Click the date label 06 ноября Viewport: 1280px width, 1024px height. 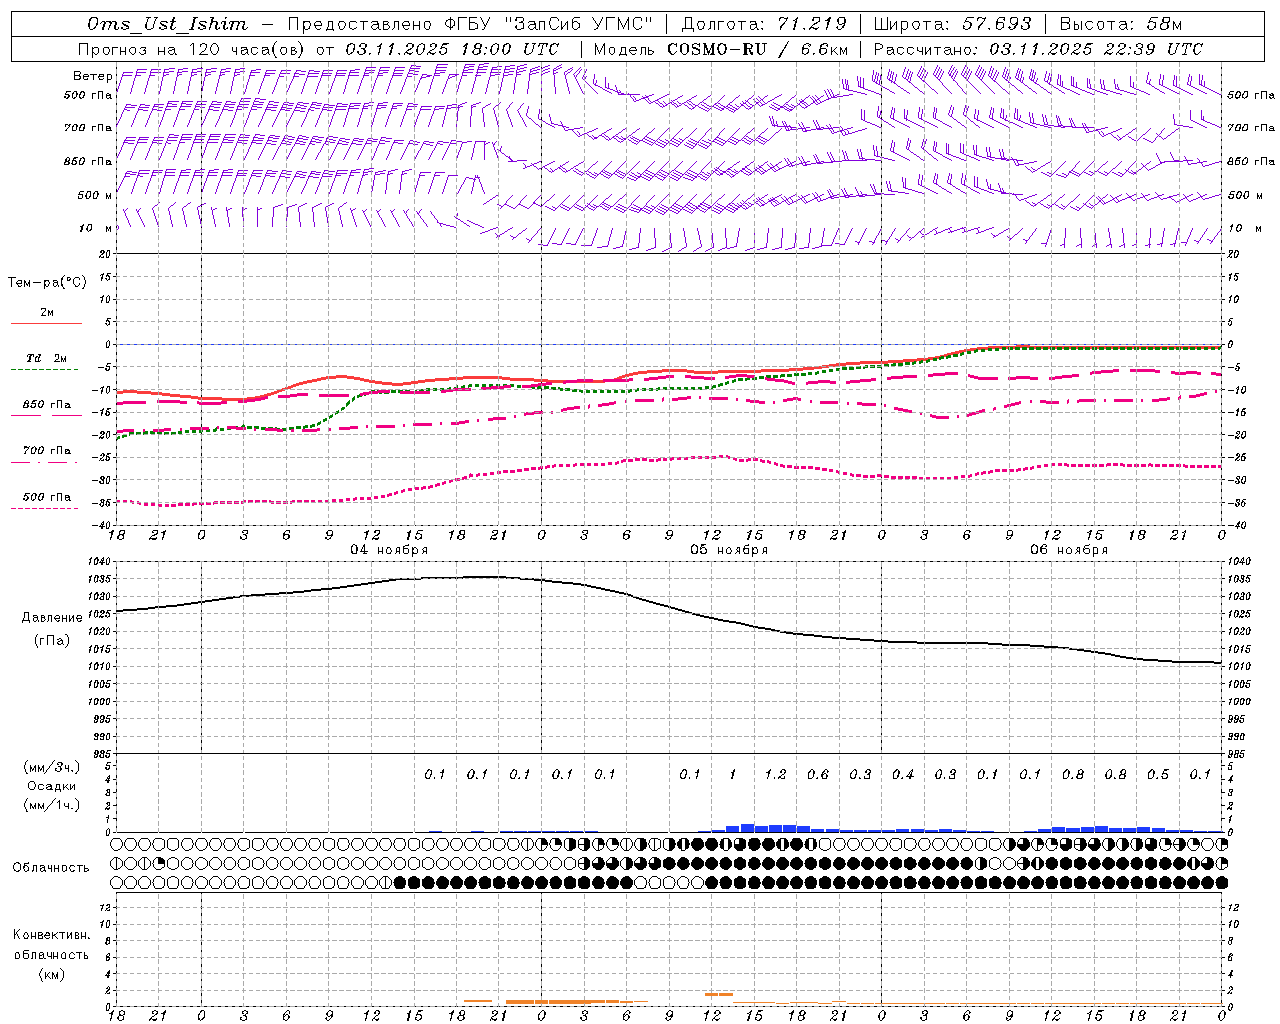[1069, 550]
